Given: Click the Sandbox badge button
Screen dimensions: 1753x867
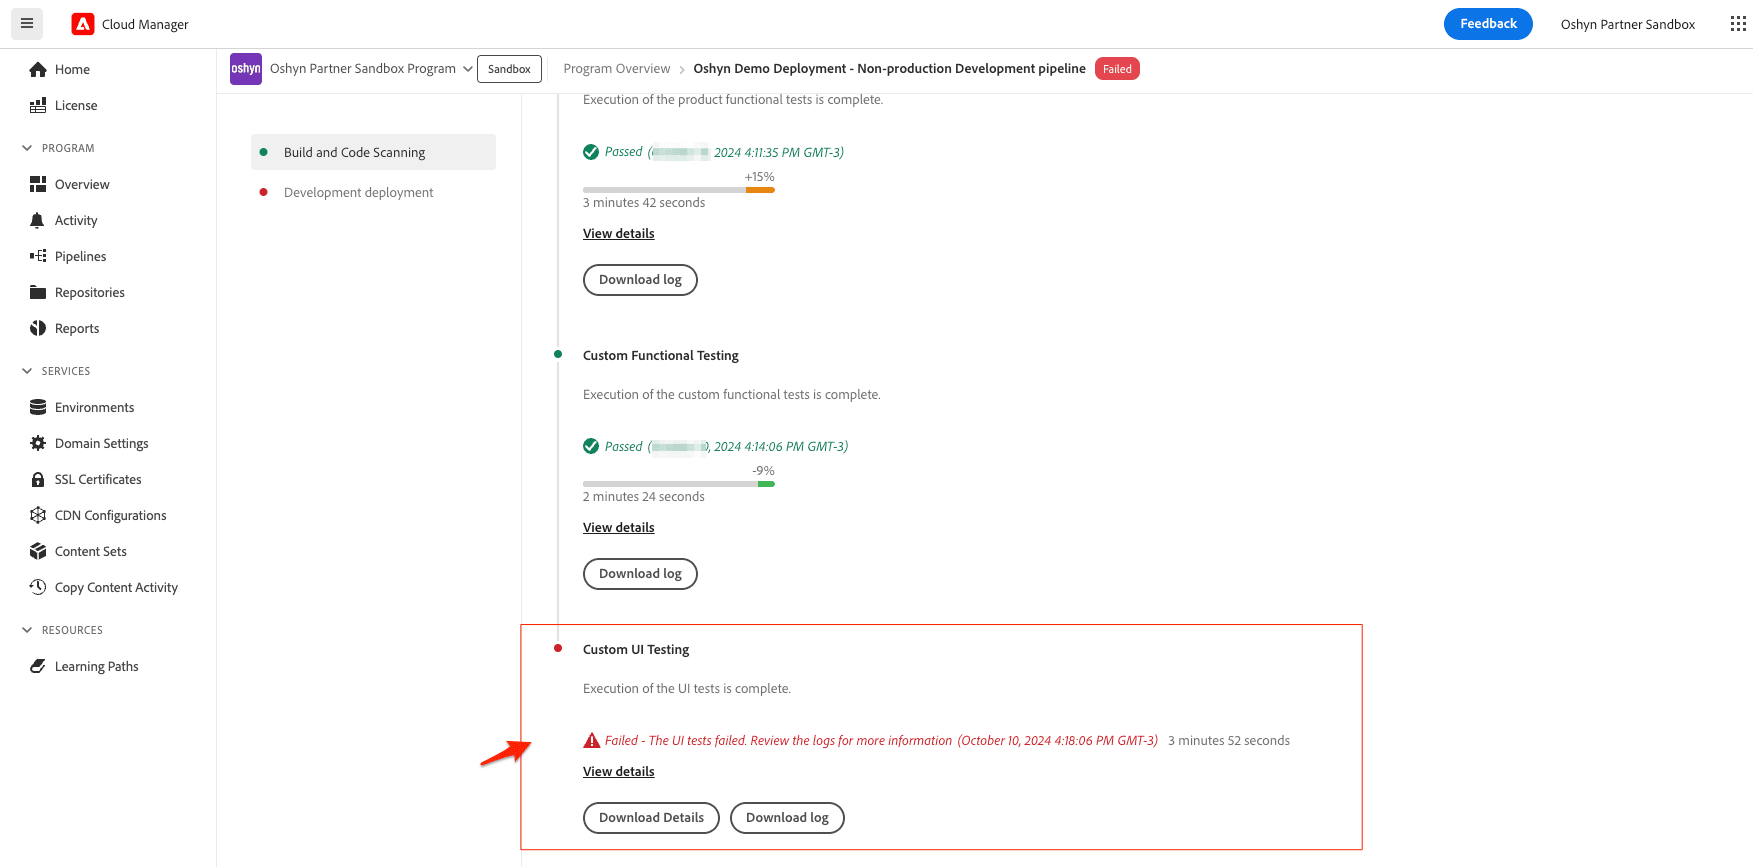Looking at the screenshot, I should 509,69.
